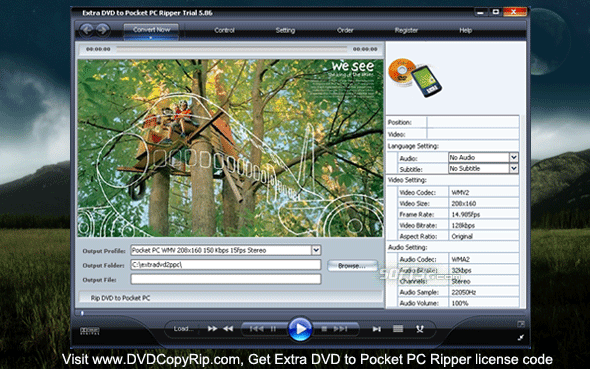
Task: Click the back arrow navigation button
Action: (x=87, y=30)
